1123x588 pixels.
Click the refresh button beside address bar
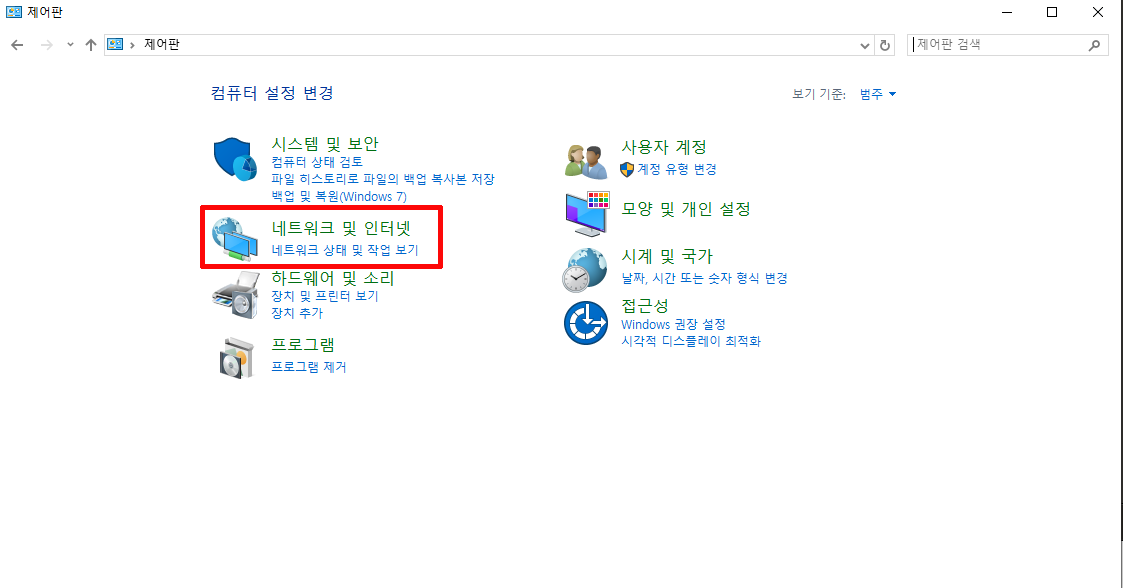click(885, 45)
